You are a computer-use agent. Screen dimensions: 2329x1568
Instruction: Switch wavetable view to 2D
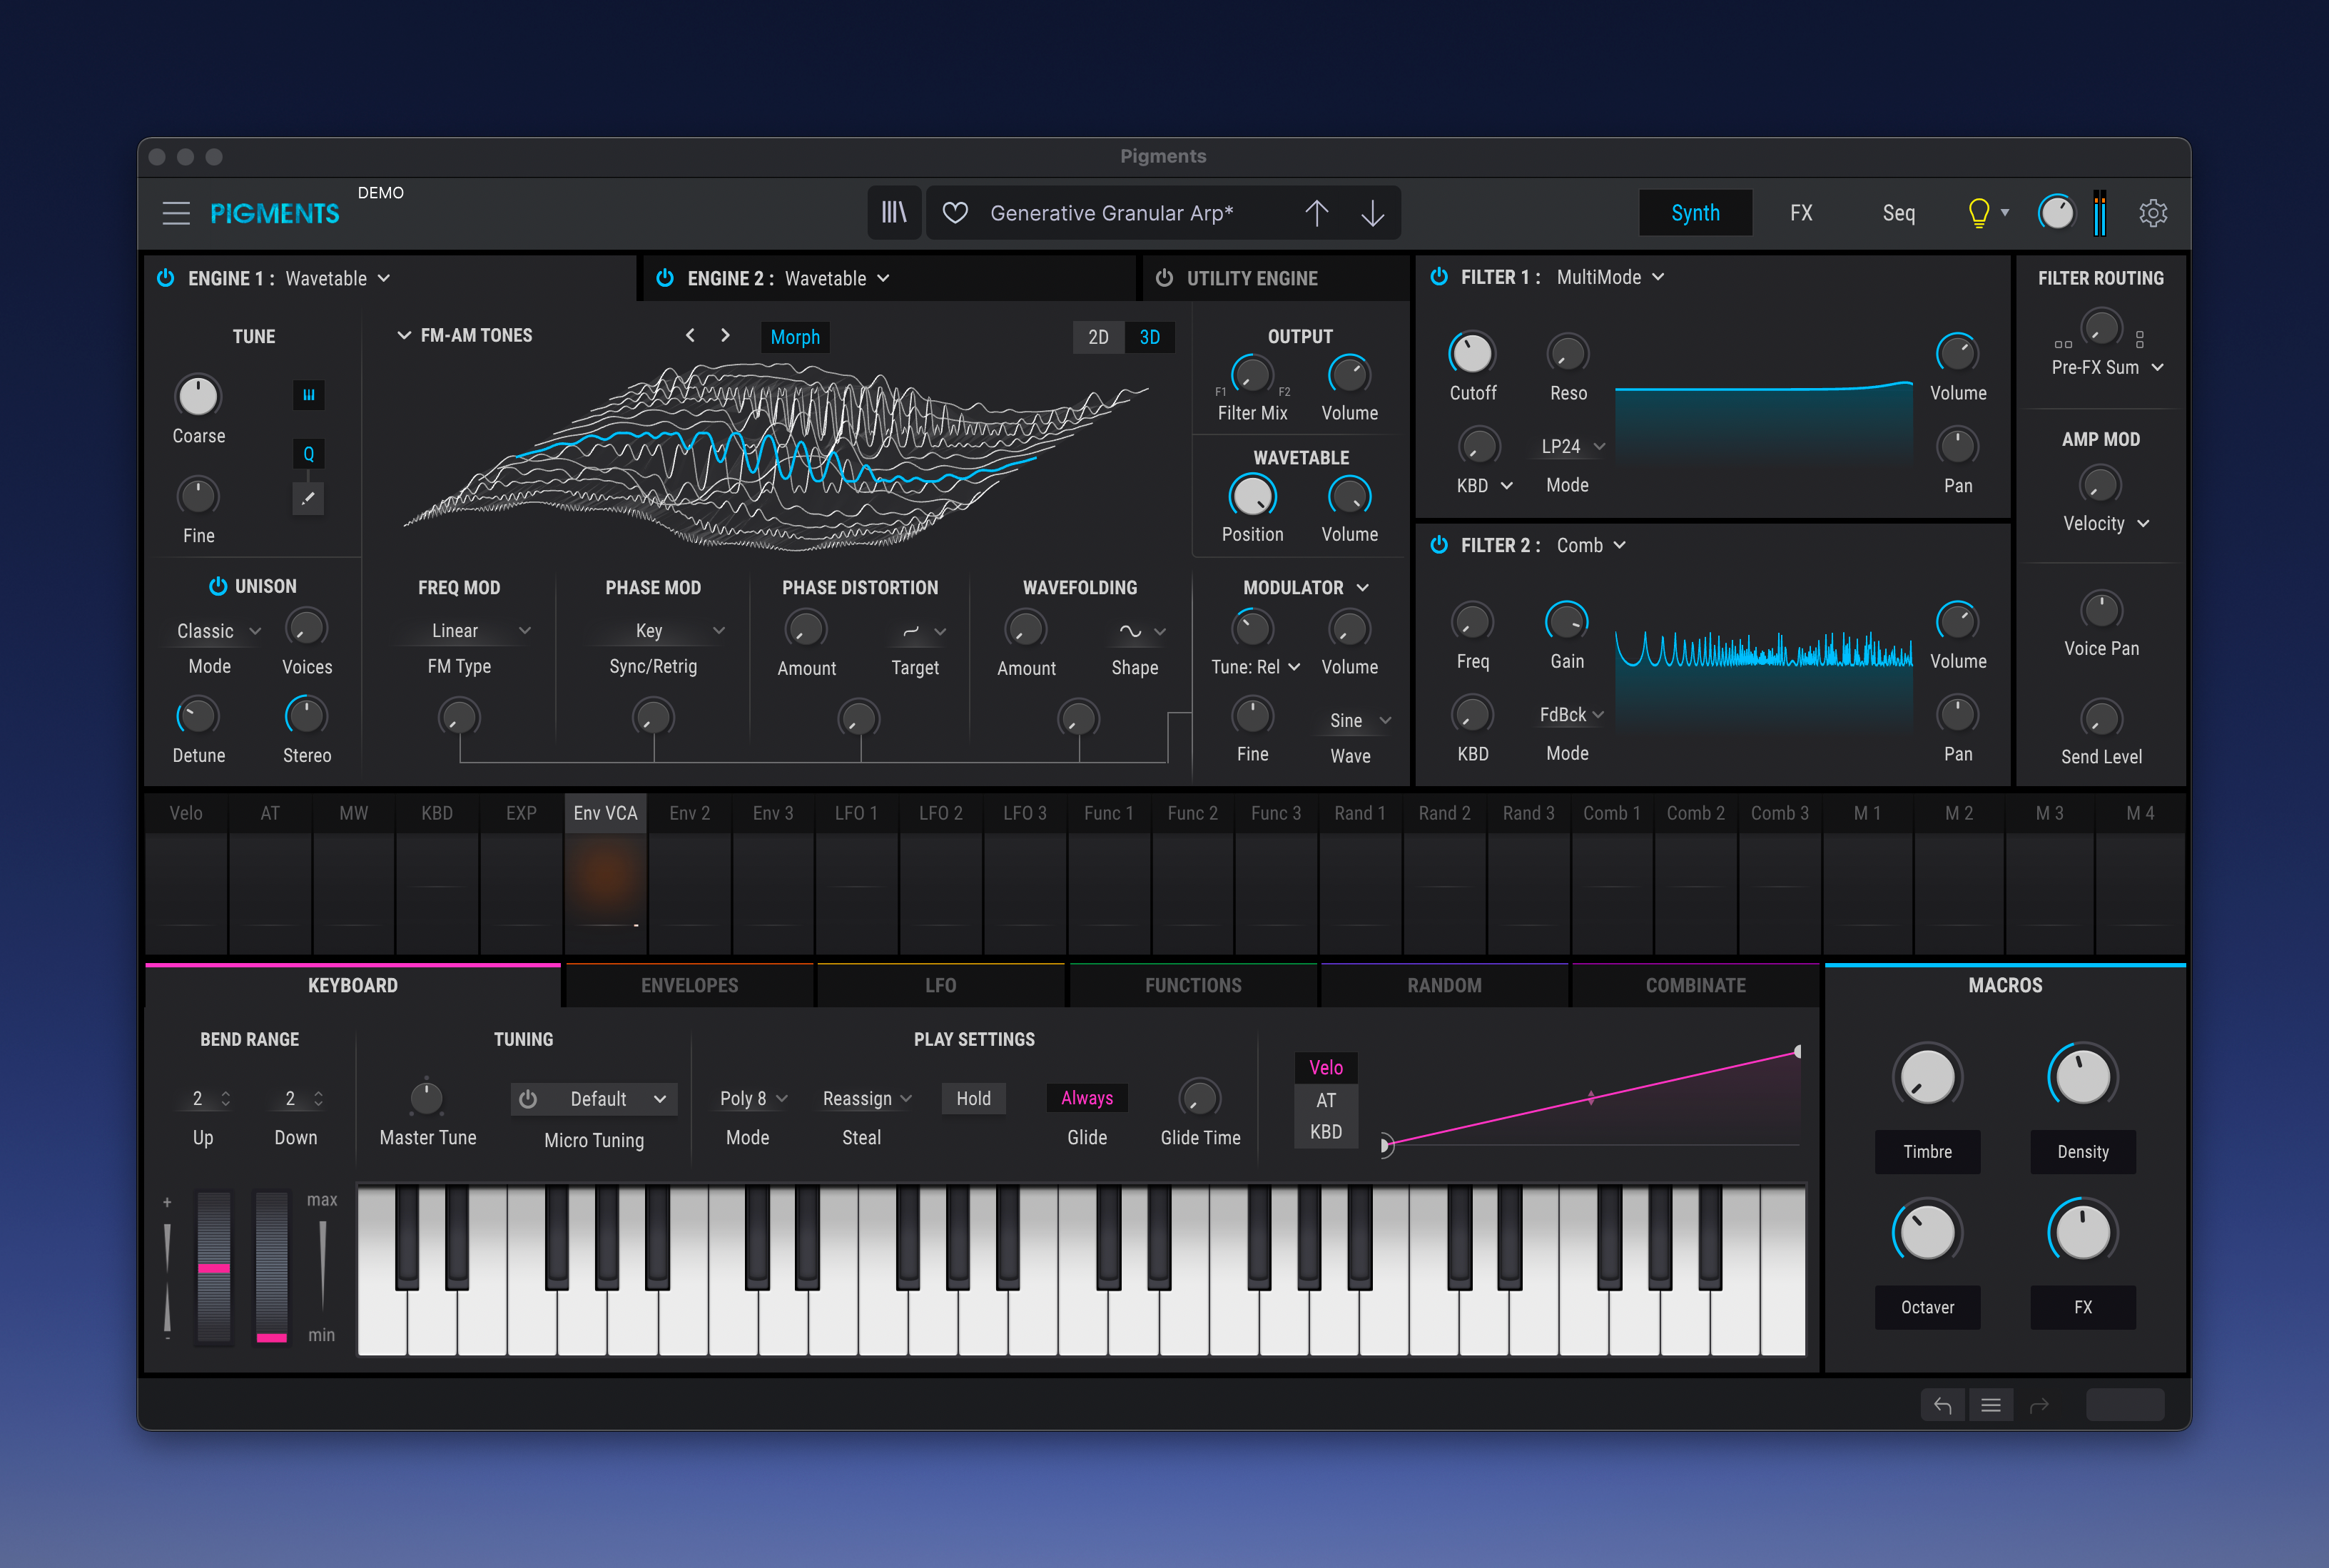coord(1098,337)
